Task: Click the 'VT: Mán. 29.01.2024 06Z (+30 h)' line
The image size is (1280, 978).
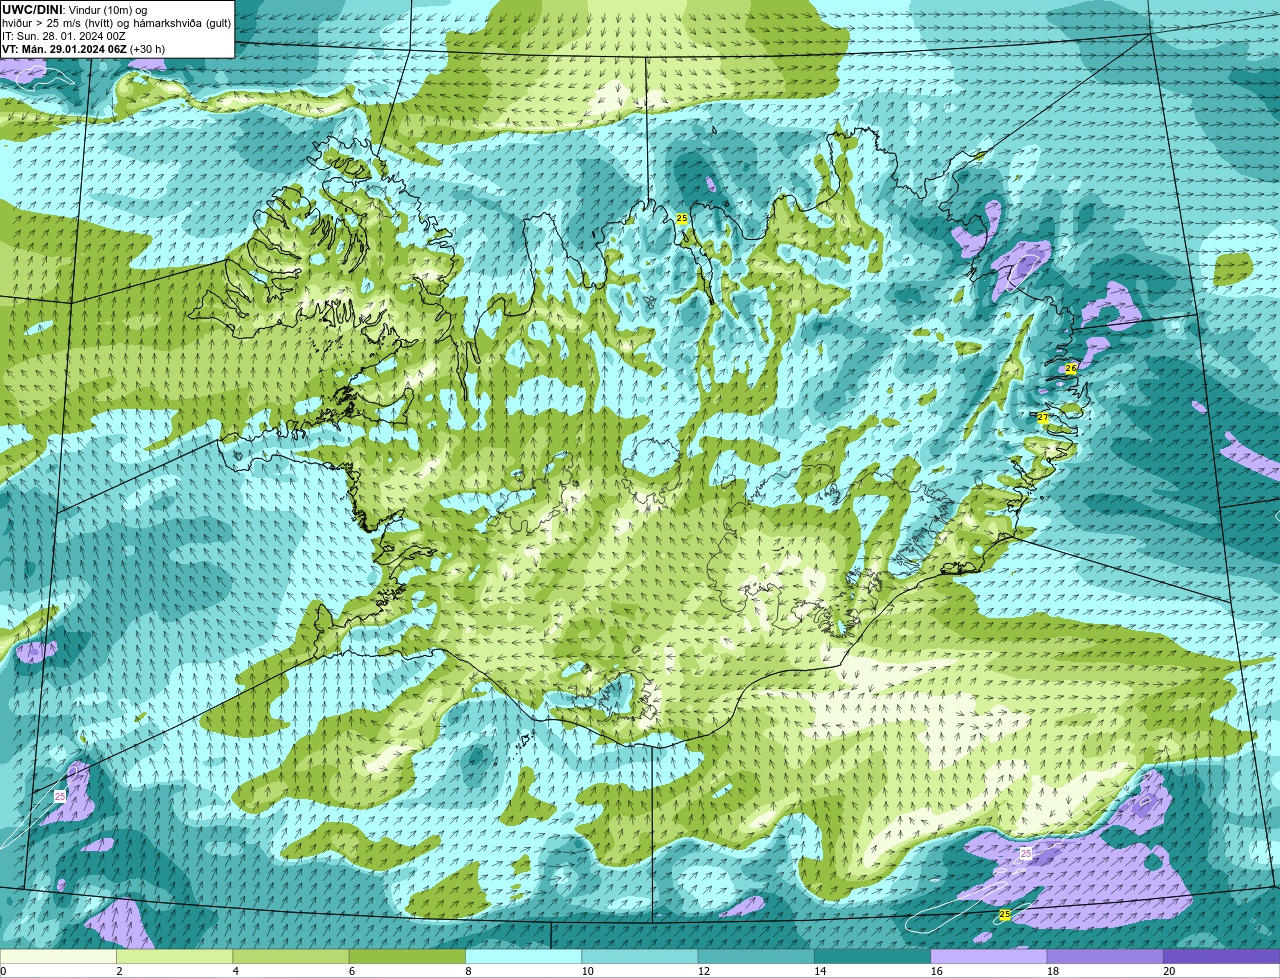Action: pyautogui.click(x=84, y=49)
